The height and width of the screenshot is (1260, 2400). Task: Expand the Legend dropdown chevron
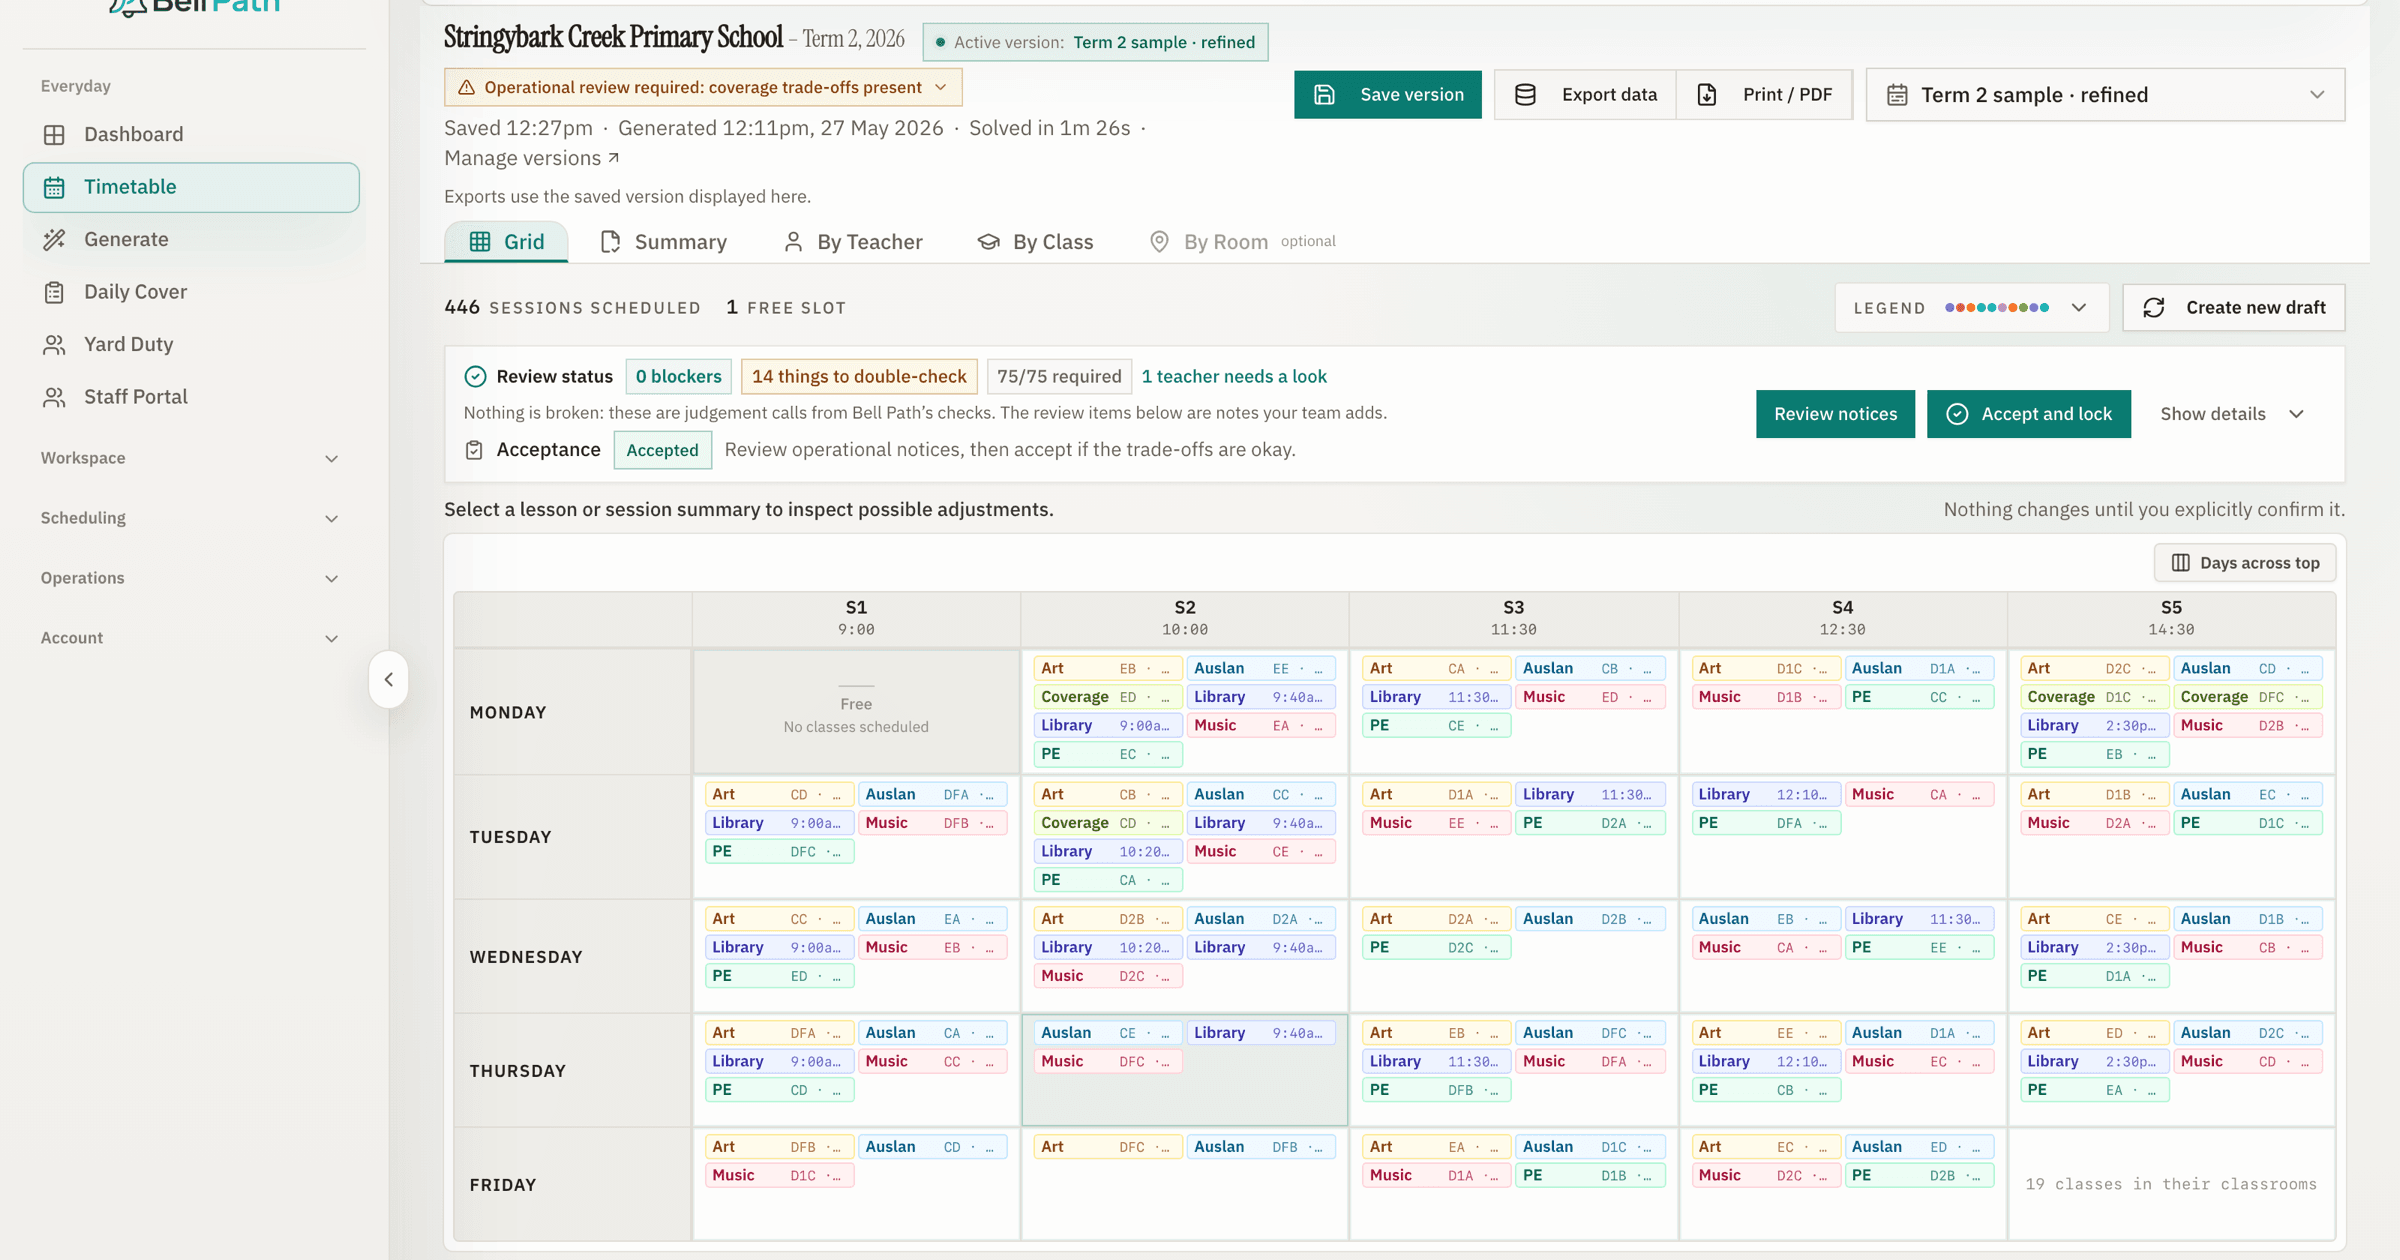(2079, 308)
